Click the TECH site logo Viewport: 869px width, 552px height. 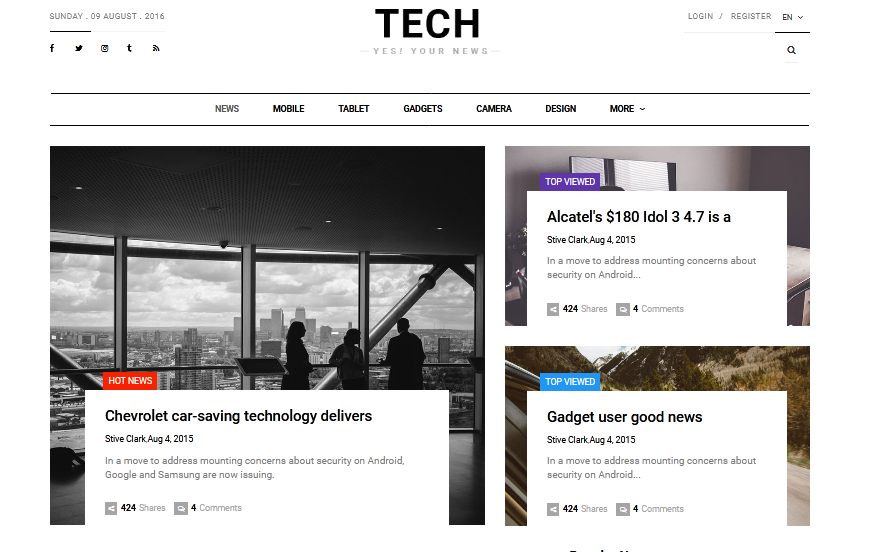pyautogui.click(x=427, y=24)
